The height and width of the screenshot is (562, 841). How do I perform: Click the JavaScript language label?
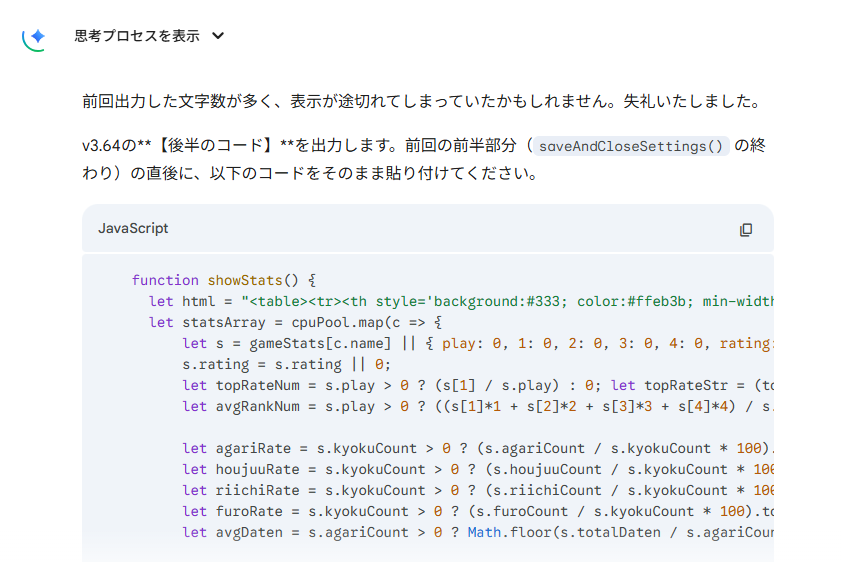click(133, 228)
